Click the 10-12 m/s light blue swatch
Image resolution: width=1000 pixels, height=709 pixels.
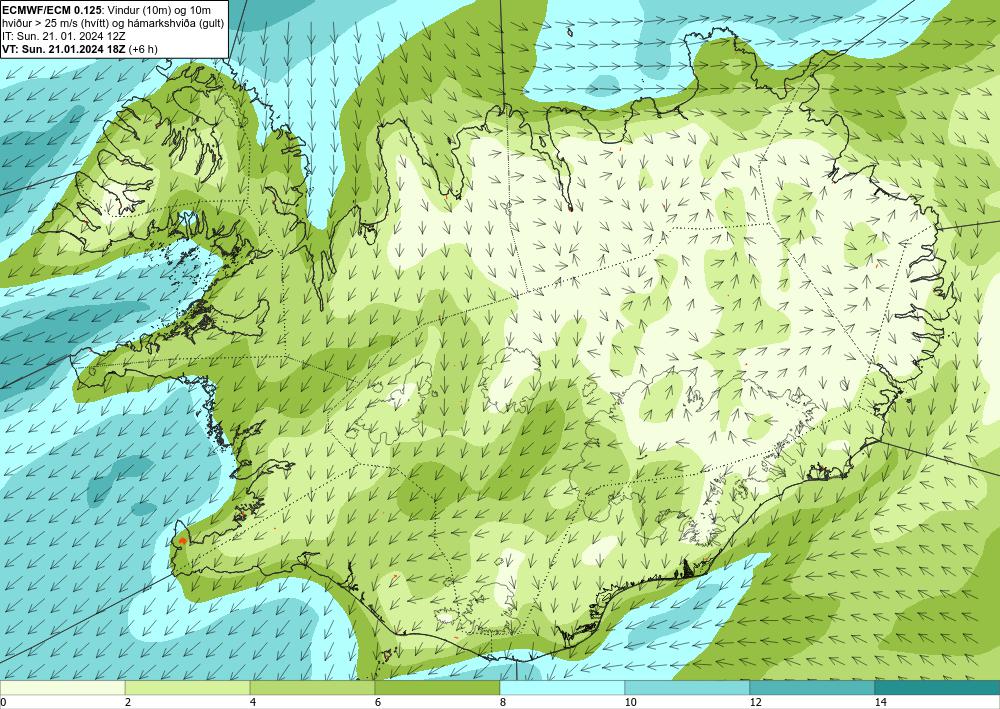coord(688,687)
